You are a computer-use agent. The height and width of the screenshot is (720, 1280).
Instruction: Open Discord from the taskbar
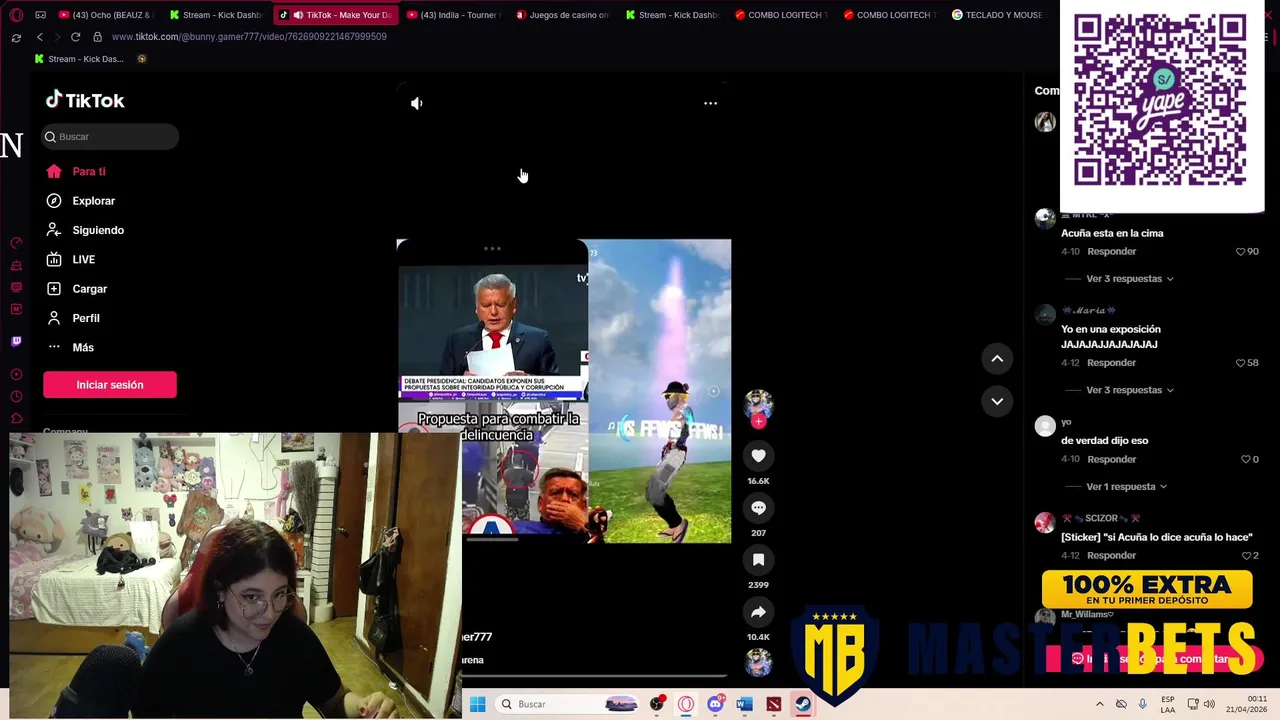(715, 704)
